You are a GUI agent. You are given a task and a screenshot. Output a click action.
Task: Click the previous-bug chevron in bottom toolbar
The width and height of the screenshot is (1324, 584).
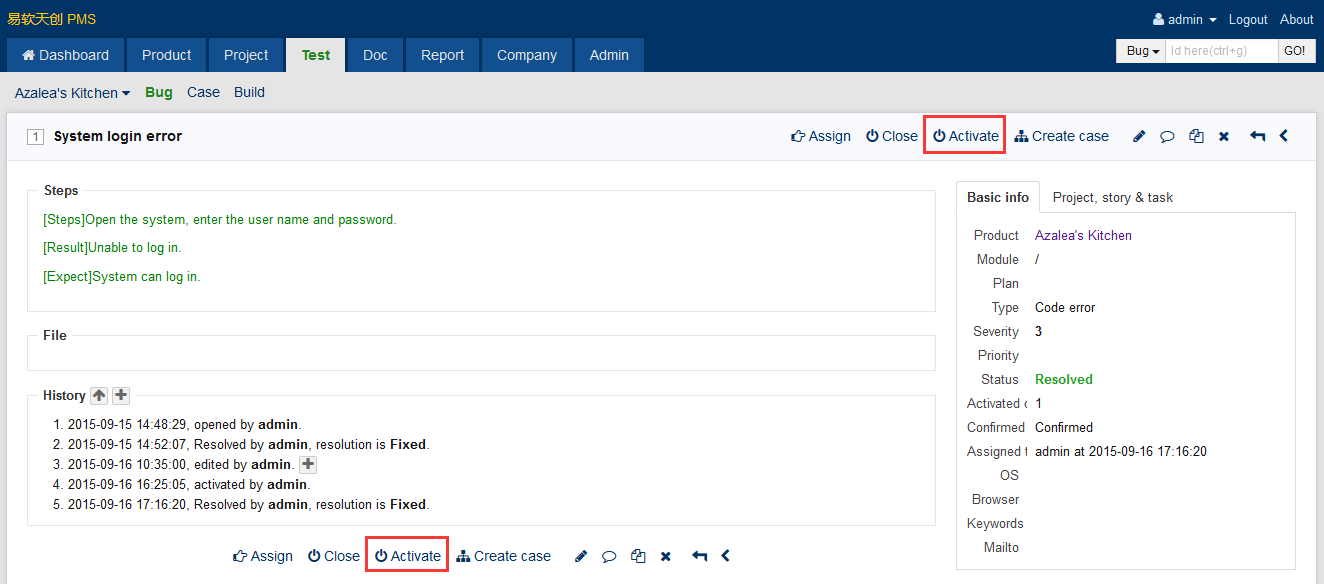click(726, 556)
